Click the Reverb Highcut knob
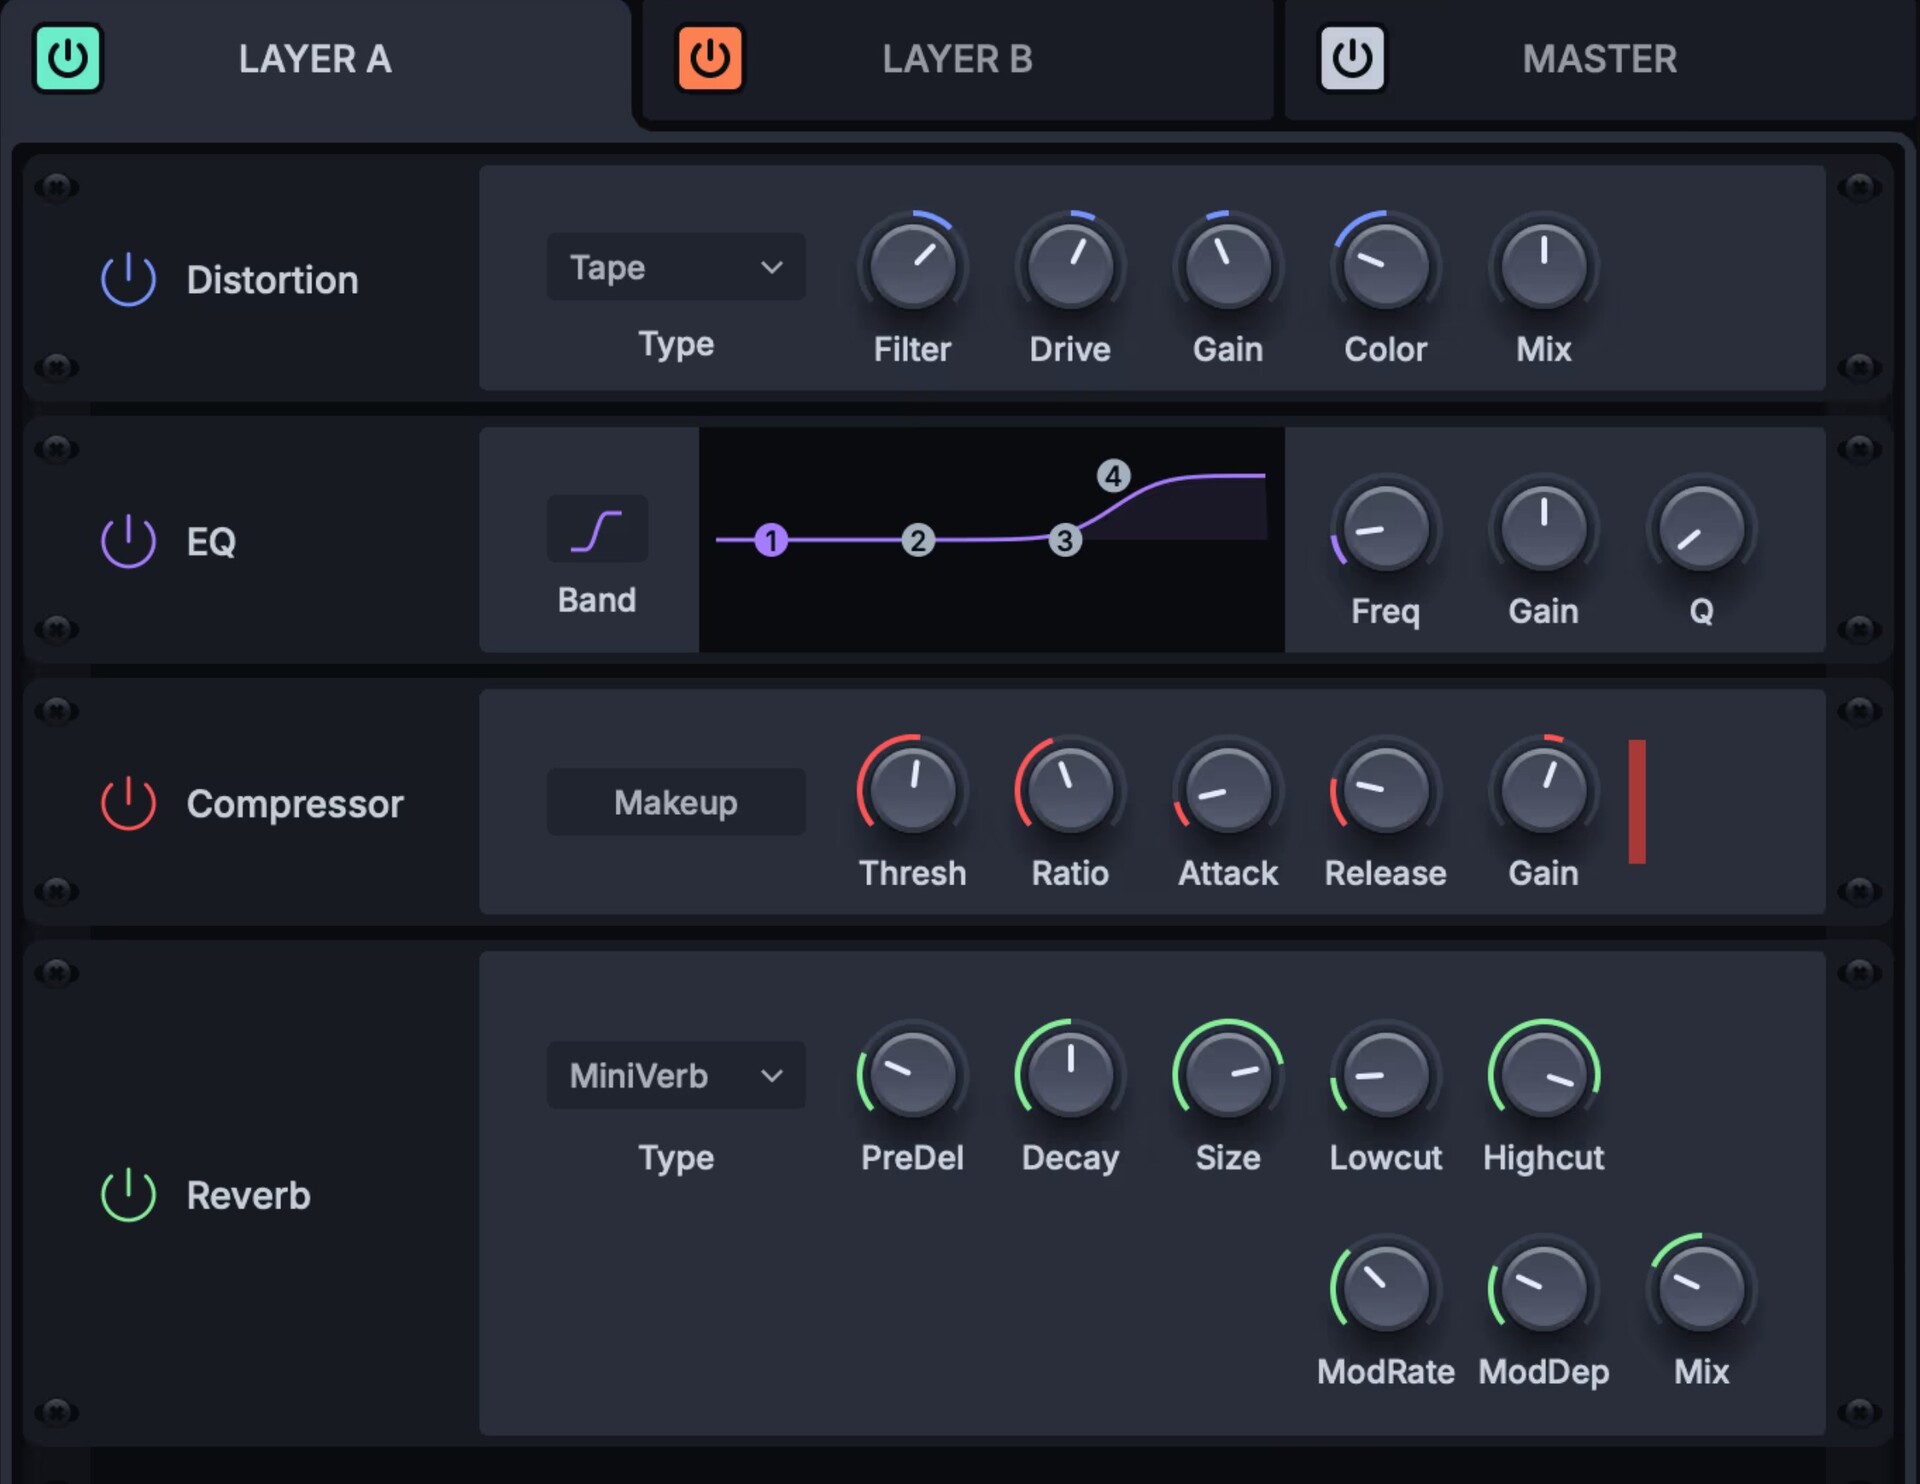1920x1484 pixels. pyautogui.click(x=1544, y=1074)
